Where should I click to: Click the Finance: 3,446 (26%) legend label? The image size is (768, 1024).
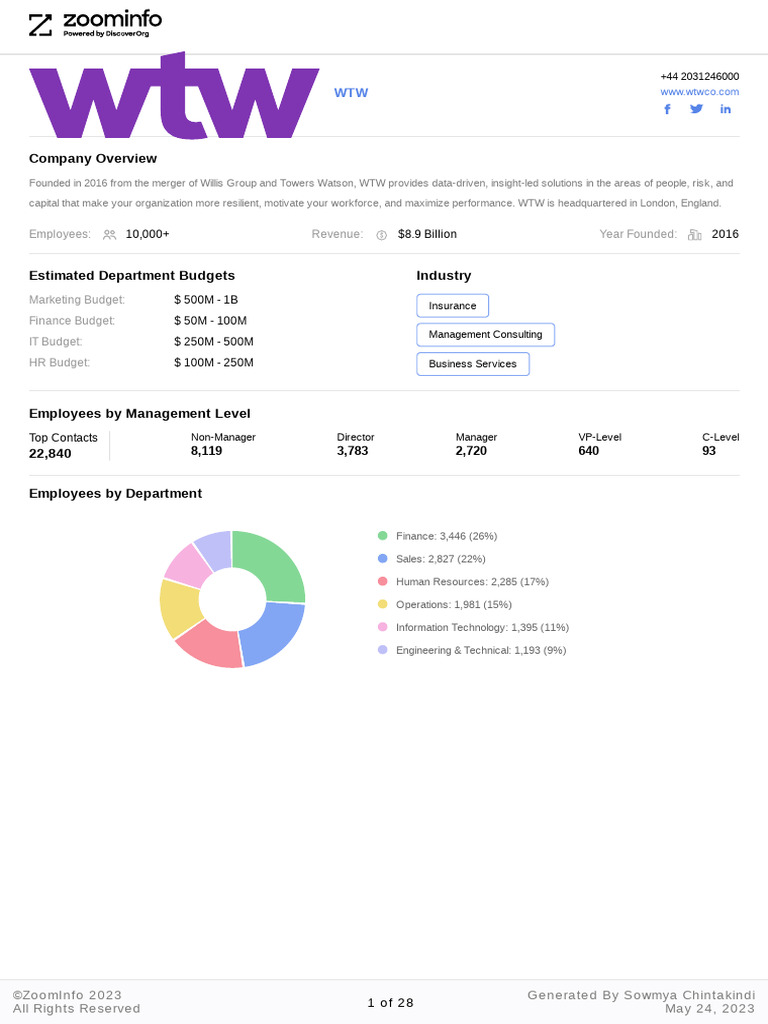(x=447, y=536)
